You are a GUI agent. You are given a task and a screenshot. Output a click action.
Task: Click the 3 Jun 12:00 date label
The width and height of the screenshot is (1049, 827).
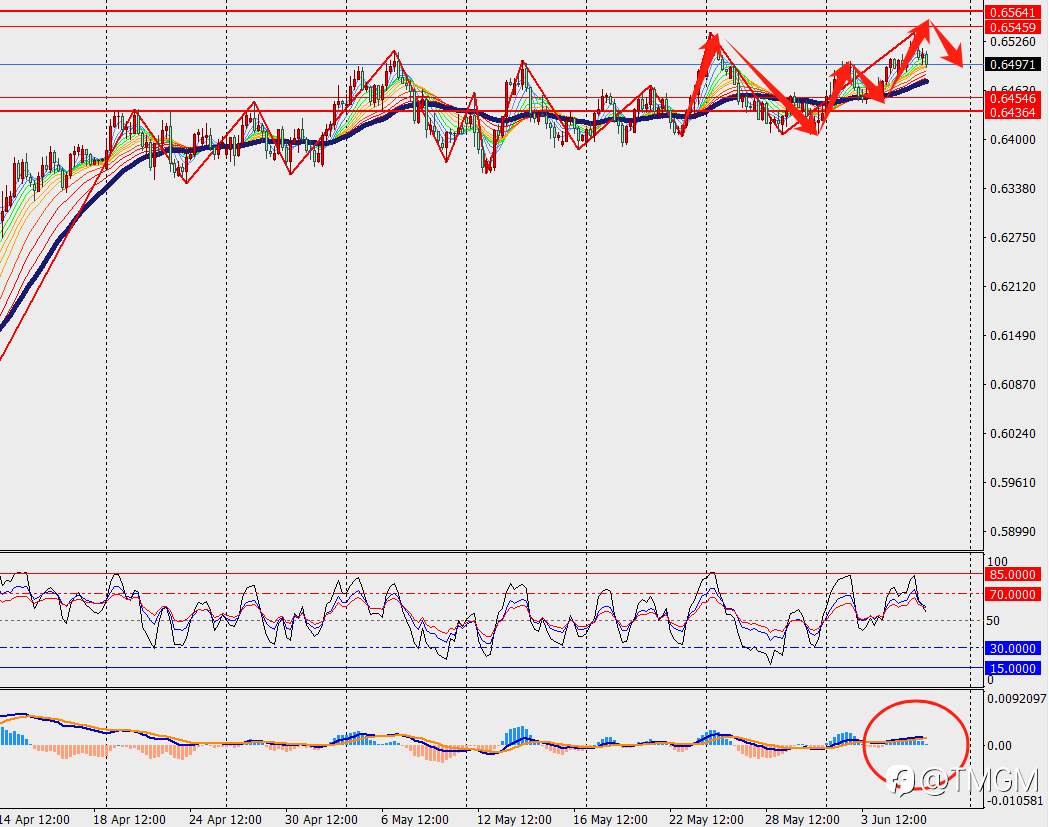[x=894, y=820]
